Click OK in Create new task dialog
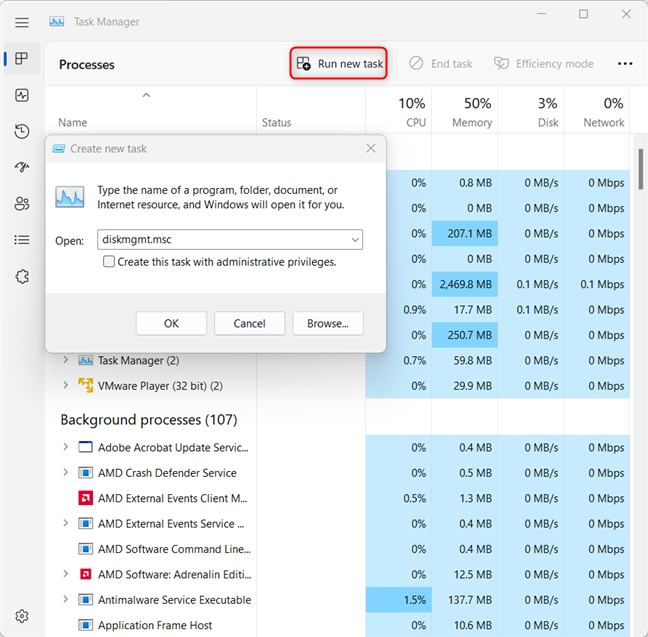The height and width of the screenshot is (637, 648). pos(171,323)
